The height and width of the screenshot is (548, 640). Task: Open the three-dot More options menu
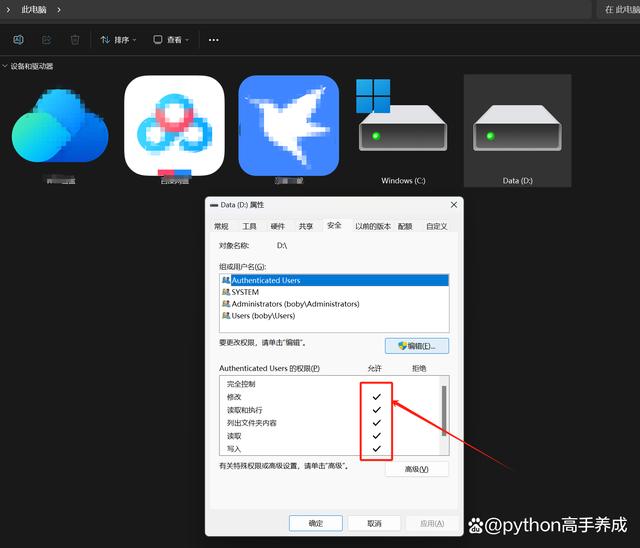tap(213, 40)
